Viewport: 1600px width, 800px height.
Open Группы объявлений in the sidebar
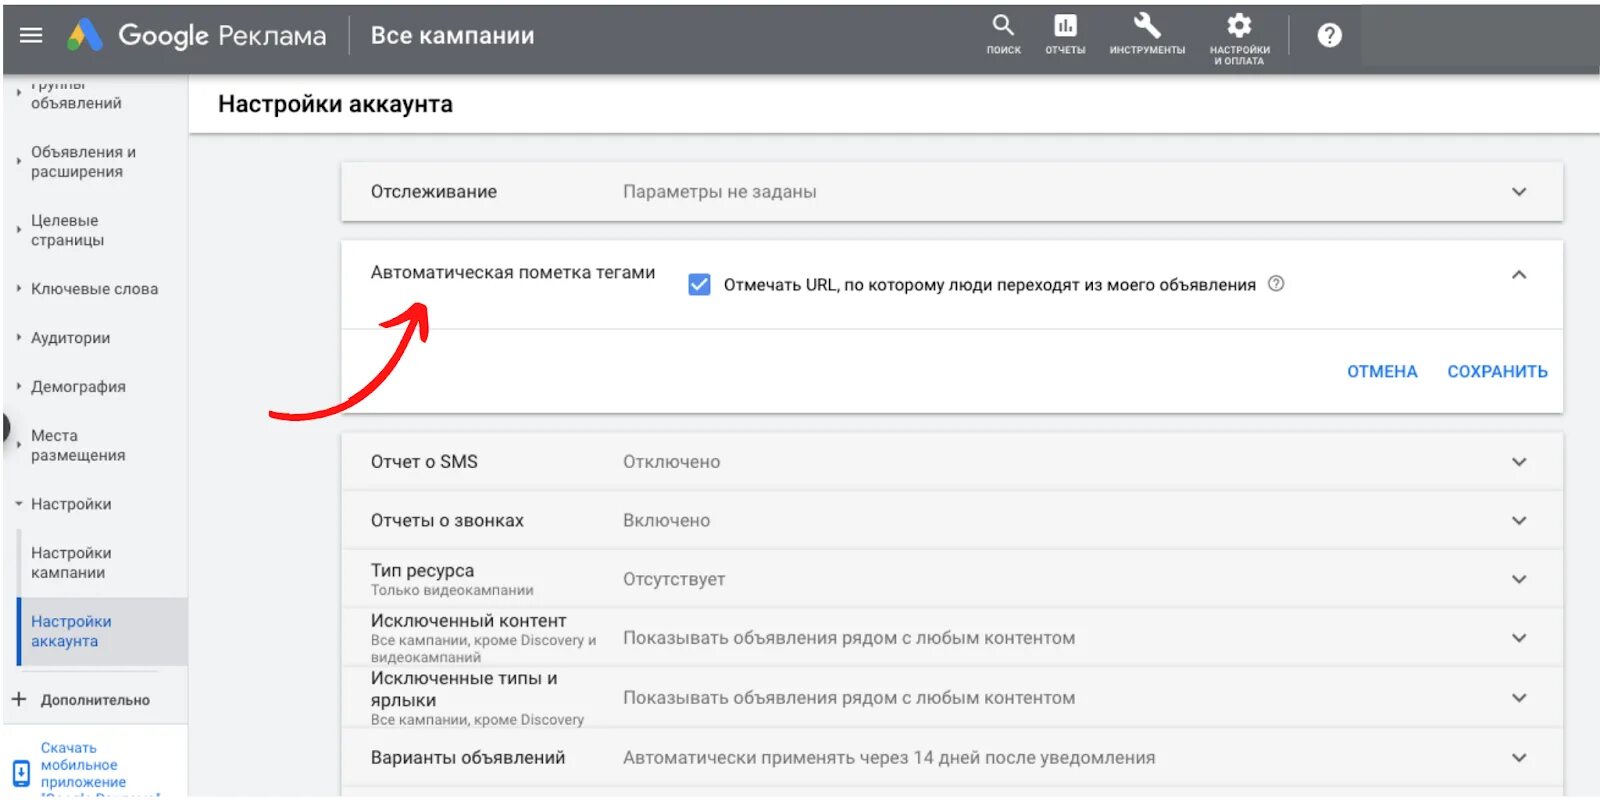click(76, 95)
